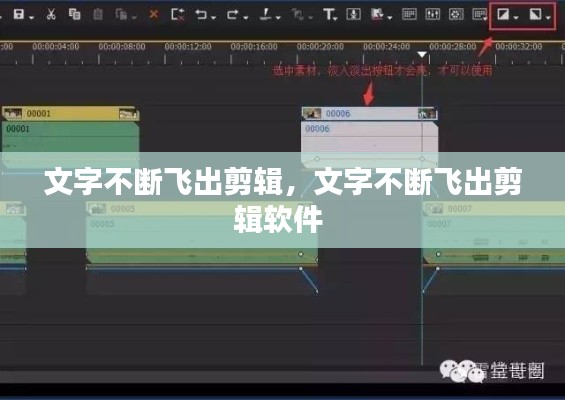
Task: Open the add cut point dropdown arrow
Action: coord(278,18)
